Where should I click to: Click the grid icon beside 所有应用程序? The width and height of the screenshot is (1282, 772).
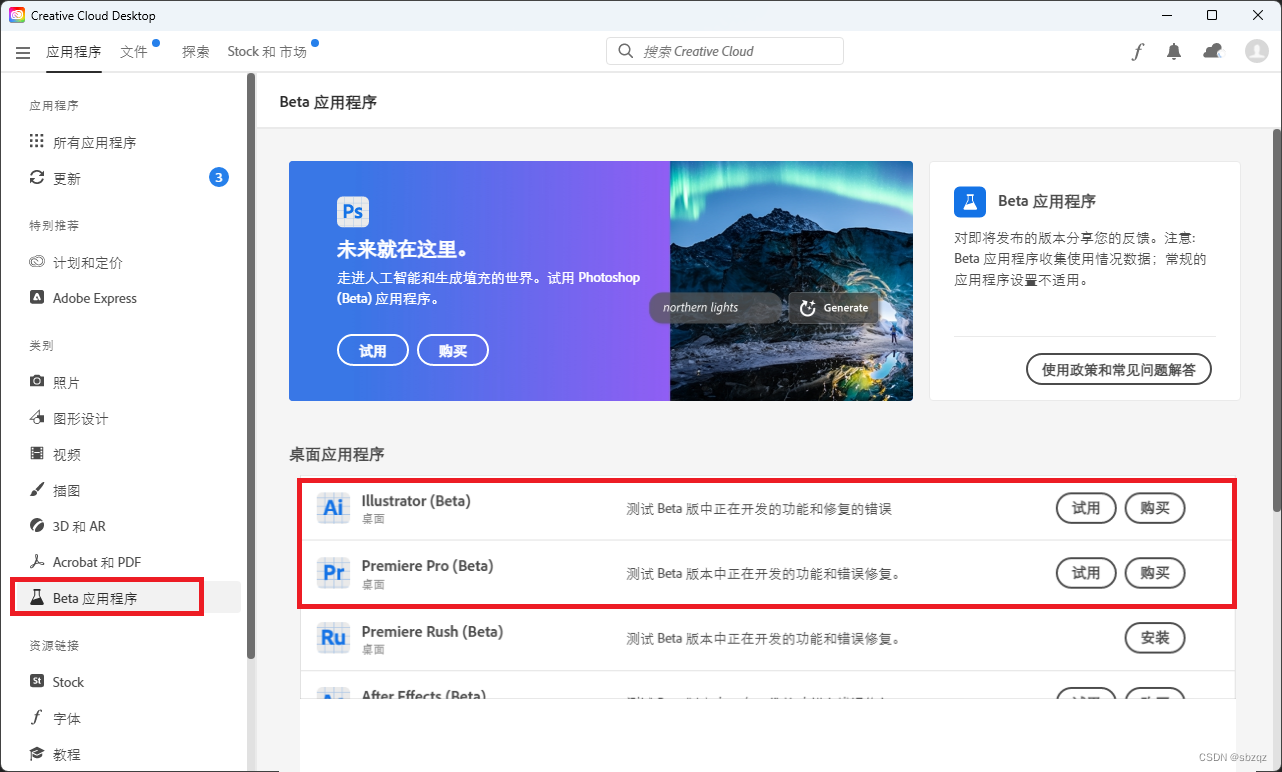(37, 142)
